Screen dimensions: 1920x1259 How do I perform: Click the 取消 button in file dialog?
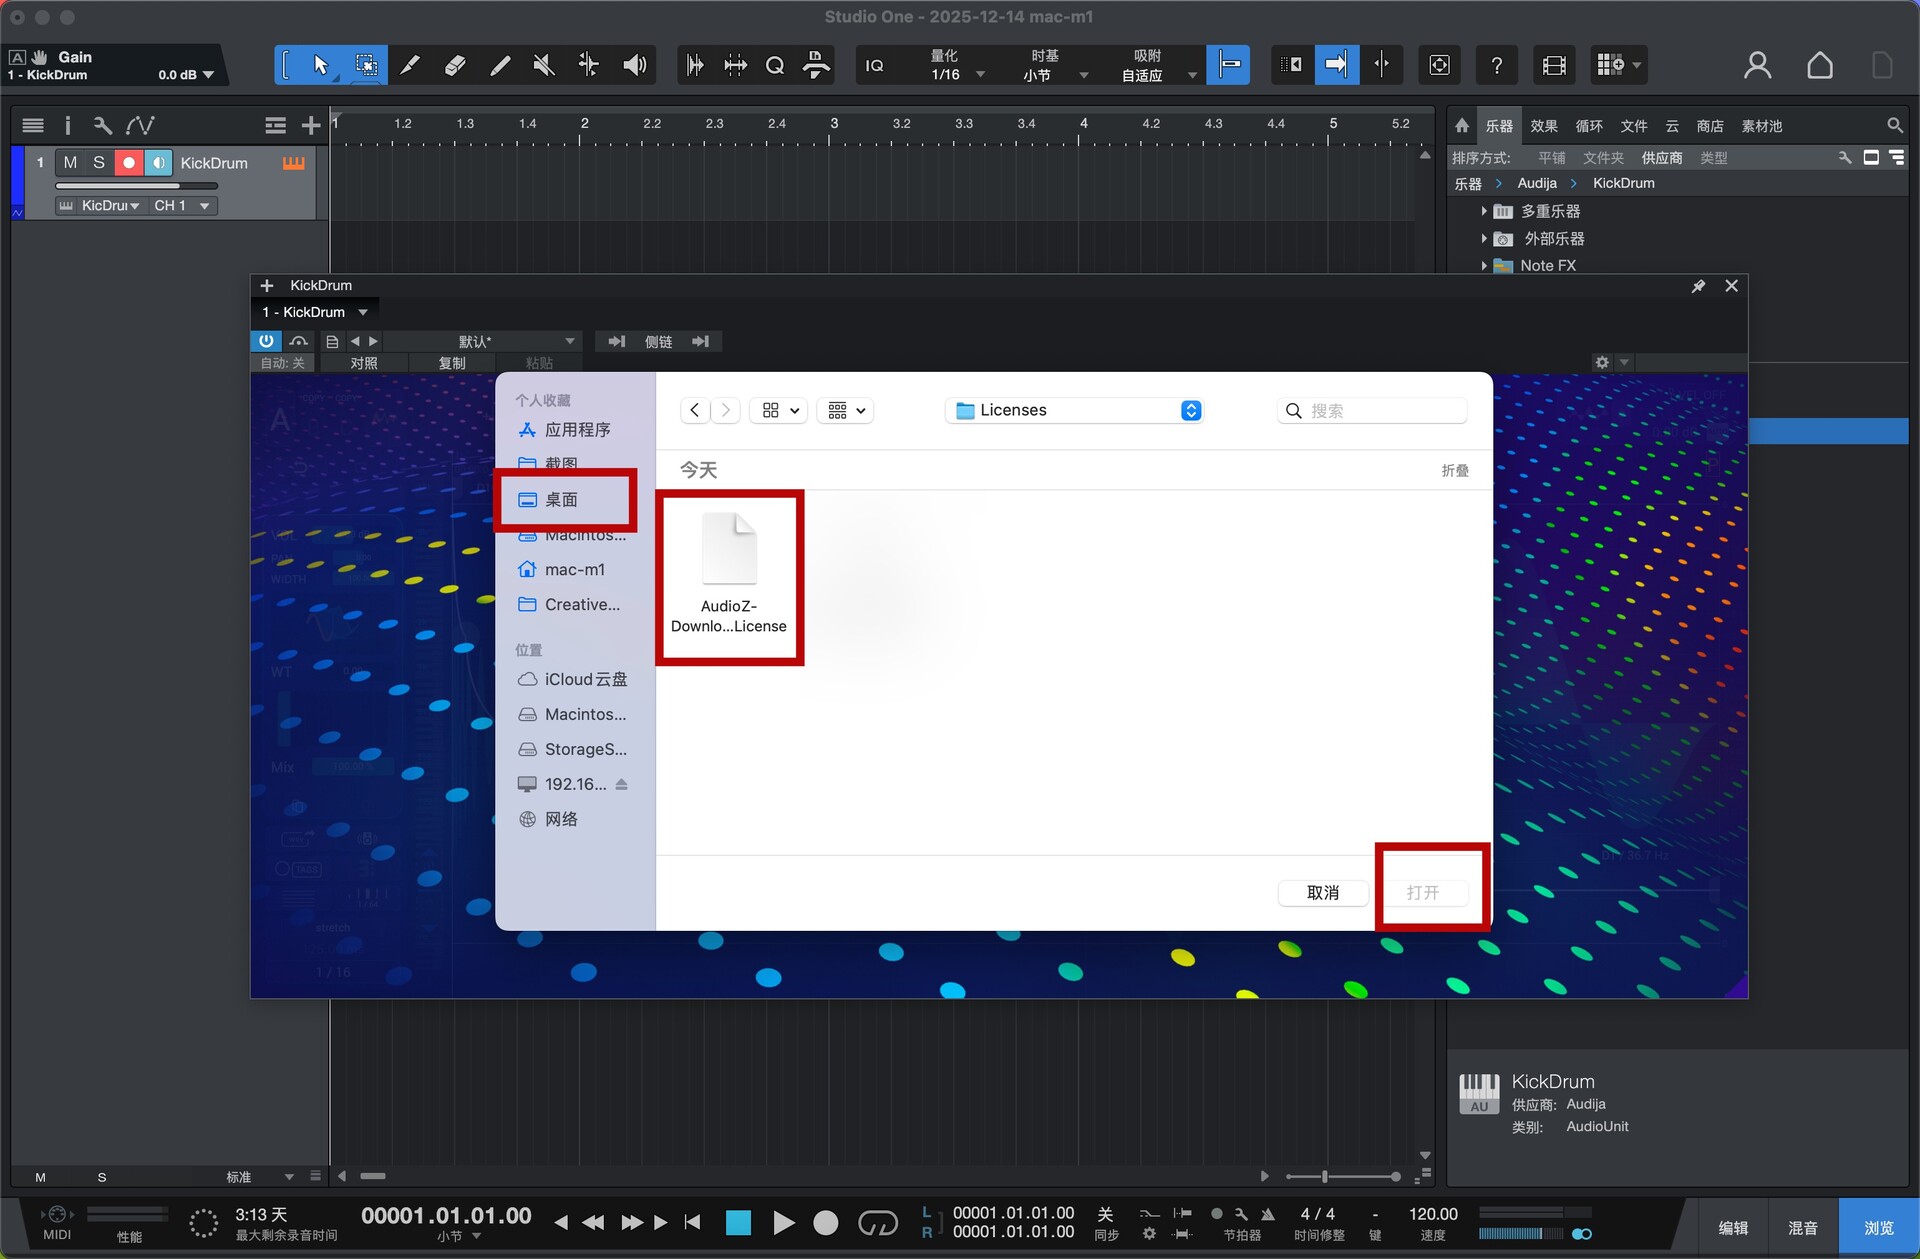tap(1322, 892)
